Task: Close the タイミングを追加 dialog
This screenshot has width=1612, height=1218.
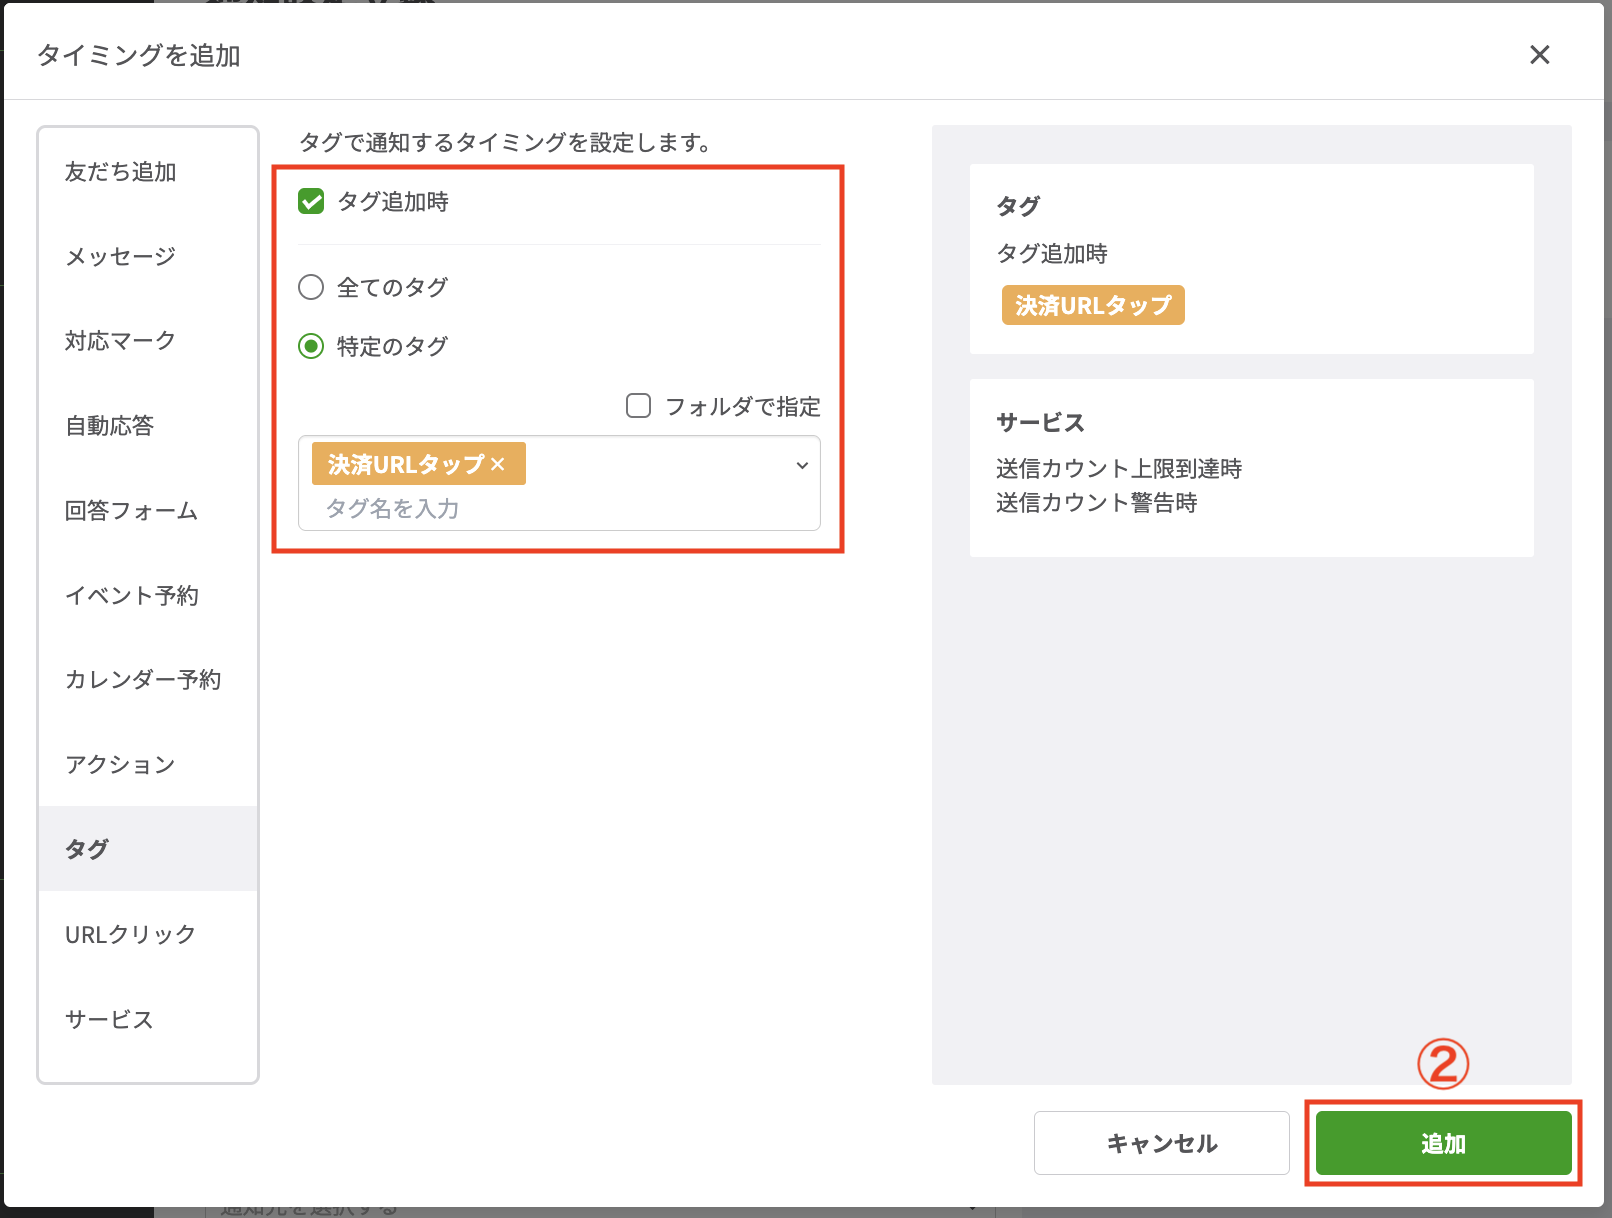Action: (x=1539, y=55)
